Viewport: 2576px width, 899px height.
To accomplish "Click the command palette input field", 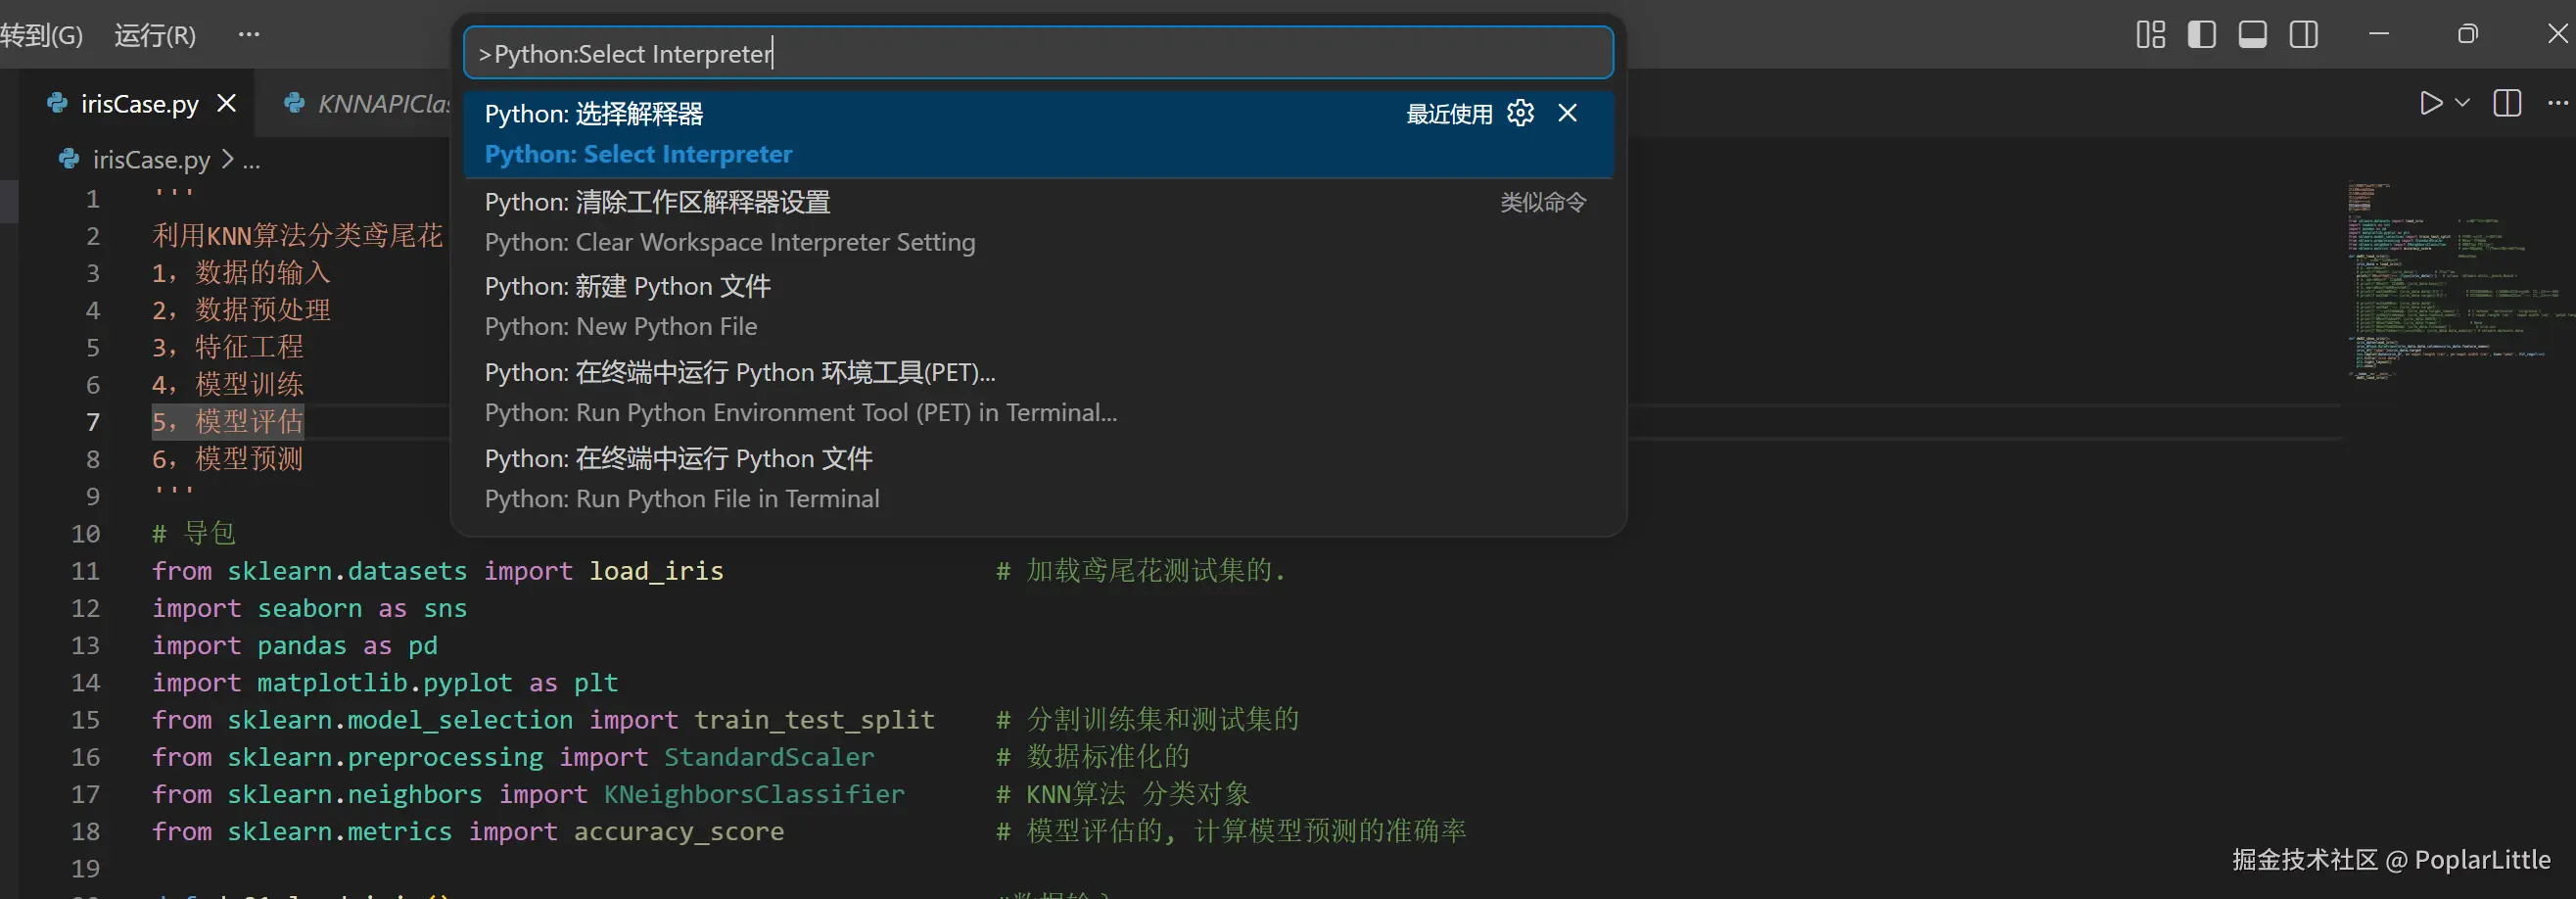I will click(x=1037, y=54).
